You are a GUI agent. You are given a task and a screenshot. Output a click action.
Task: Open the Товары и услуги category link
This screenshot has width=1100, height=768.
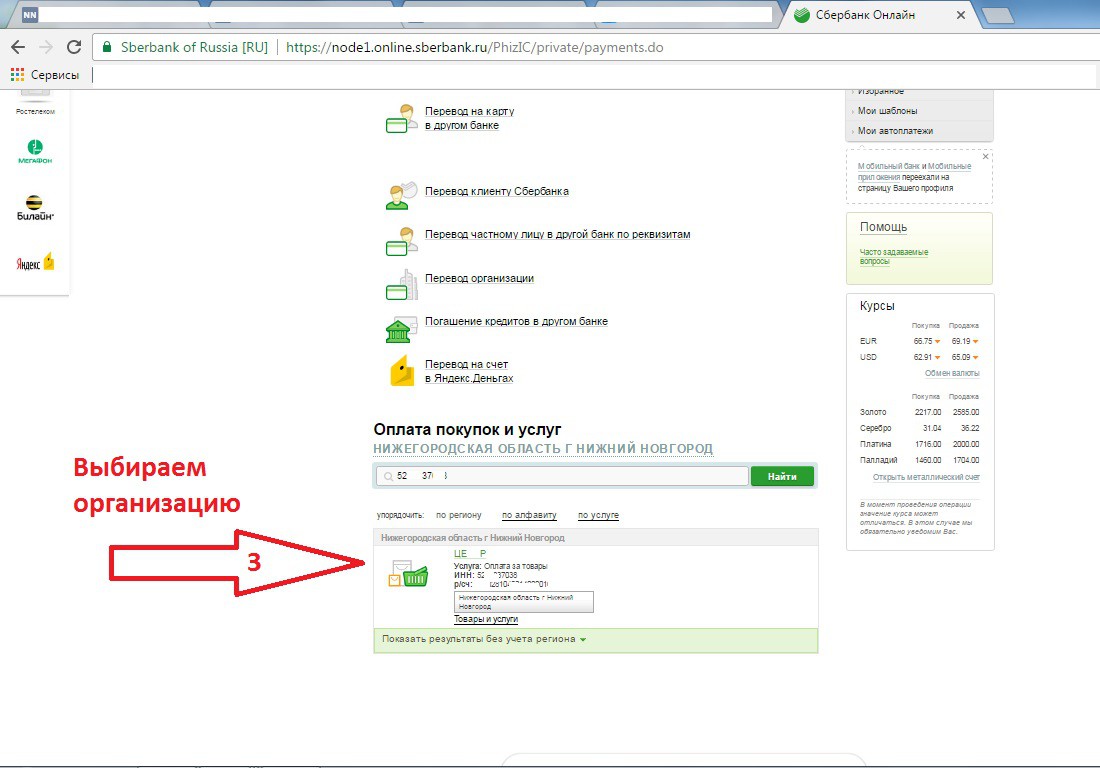coord(485,619)
